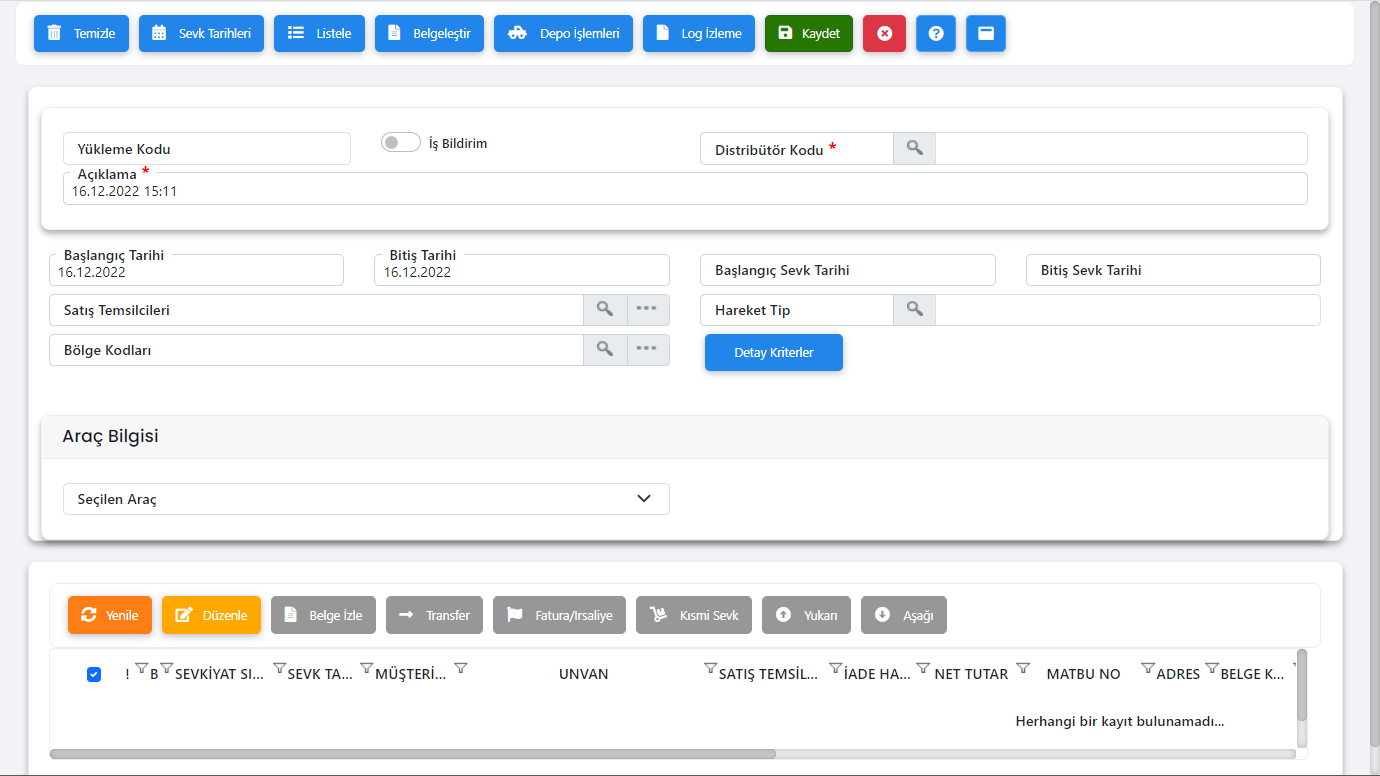
Task: Open Depo İşlemleri in toolbar
Action: pos(563,33)
